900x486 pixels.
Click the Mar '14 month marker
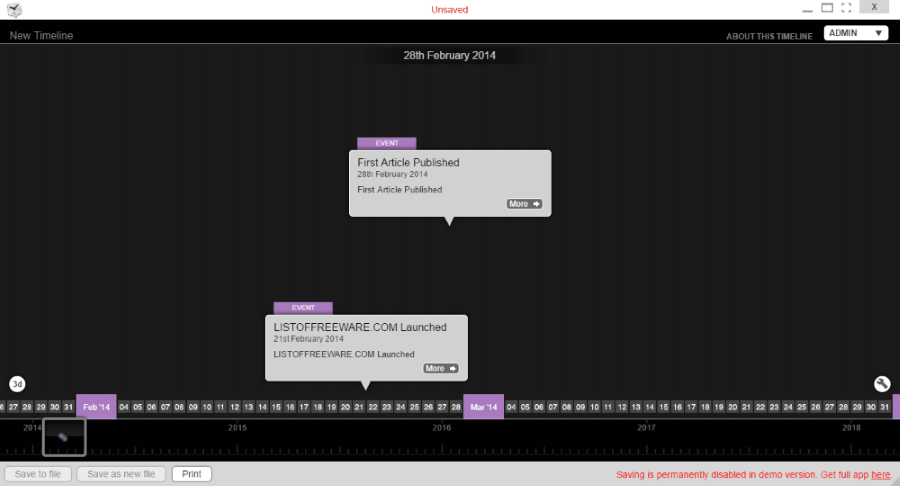click(483, 407)
